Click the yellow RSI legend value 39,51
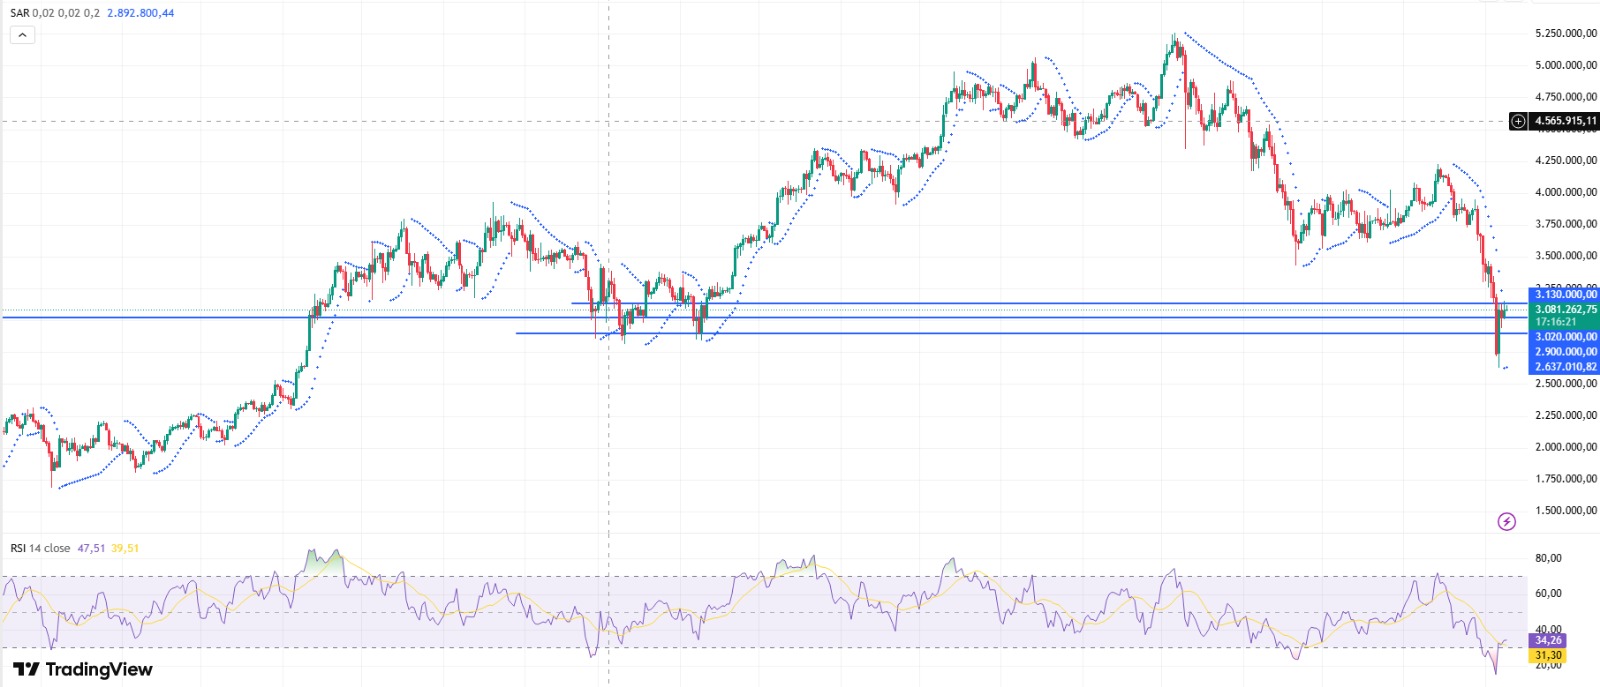The height and width of the screenshot is (687, 1600). coord(125,548)
